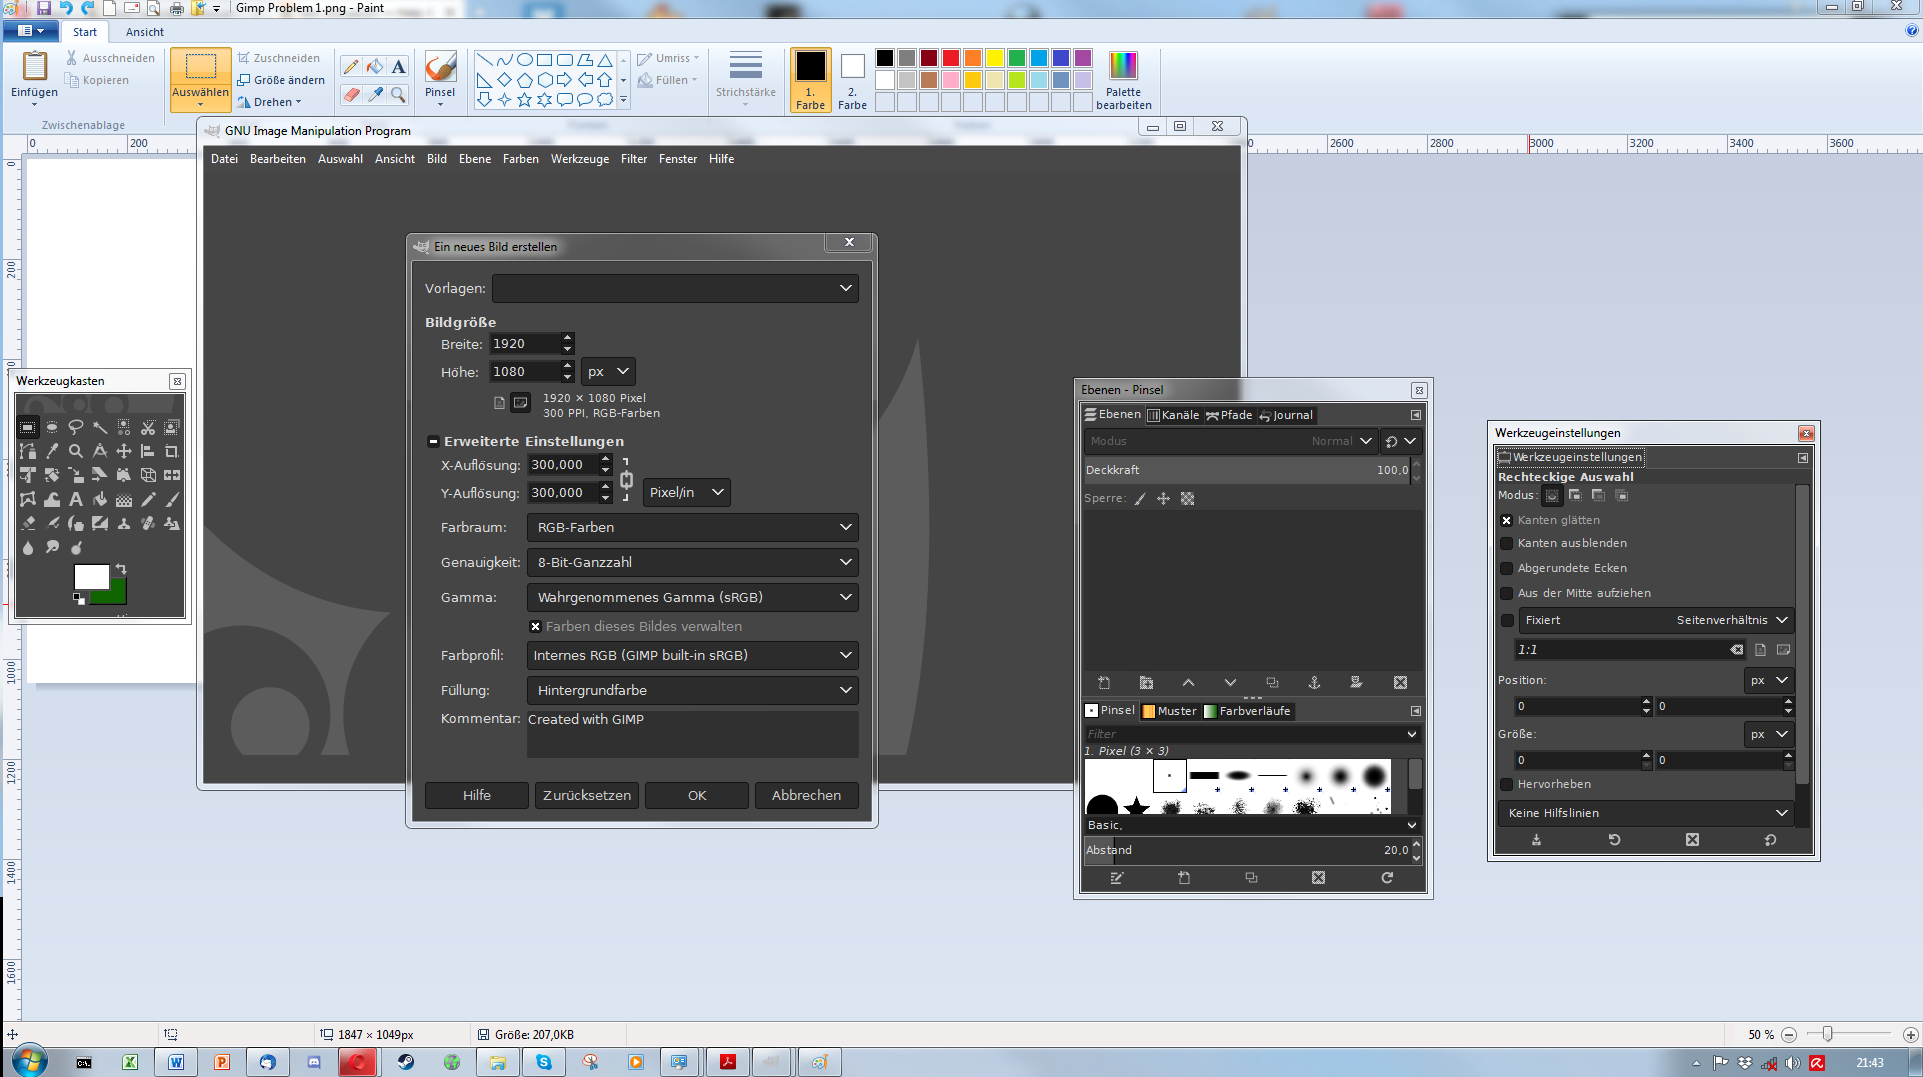Collapse the 'Erweiterte Einstellungen' section
The width and height of the screenshot is (1923, 1077).
[x=433, y=441]
